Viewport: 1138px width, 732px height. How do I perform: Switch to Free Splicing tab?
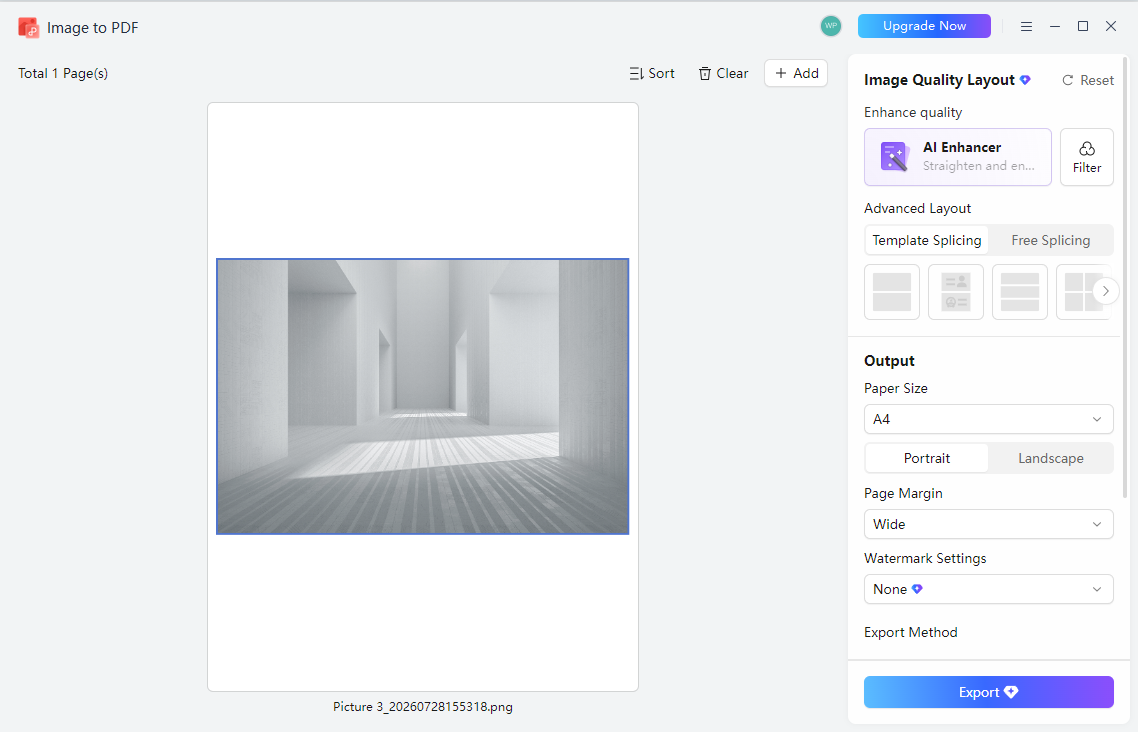1050,240
